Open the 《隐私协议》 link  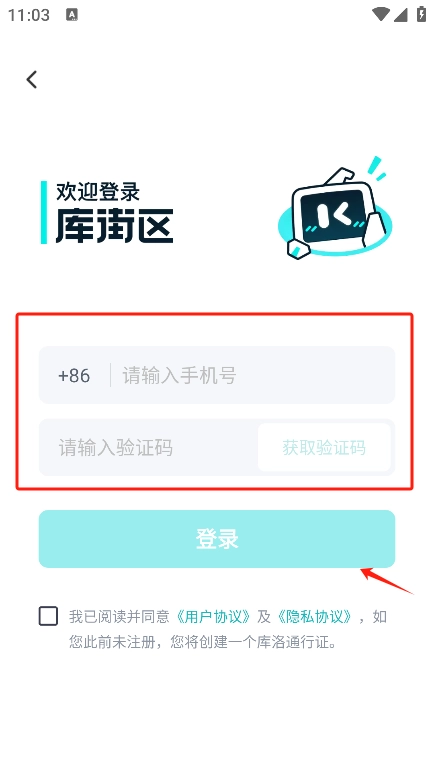(x=315, y=616)
